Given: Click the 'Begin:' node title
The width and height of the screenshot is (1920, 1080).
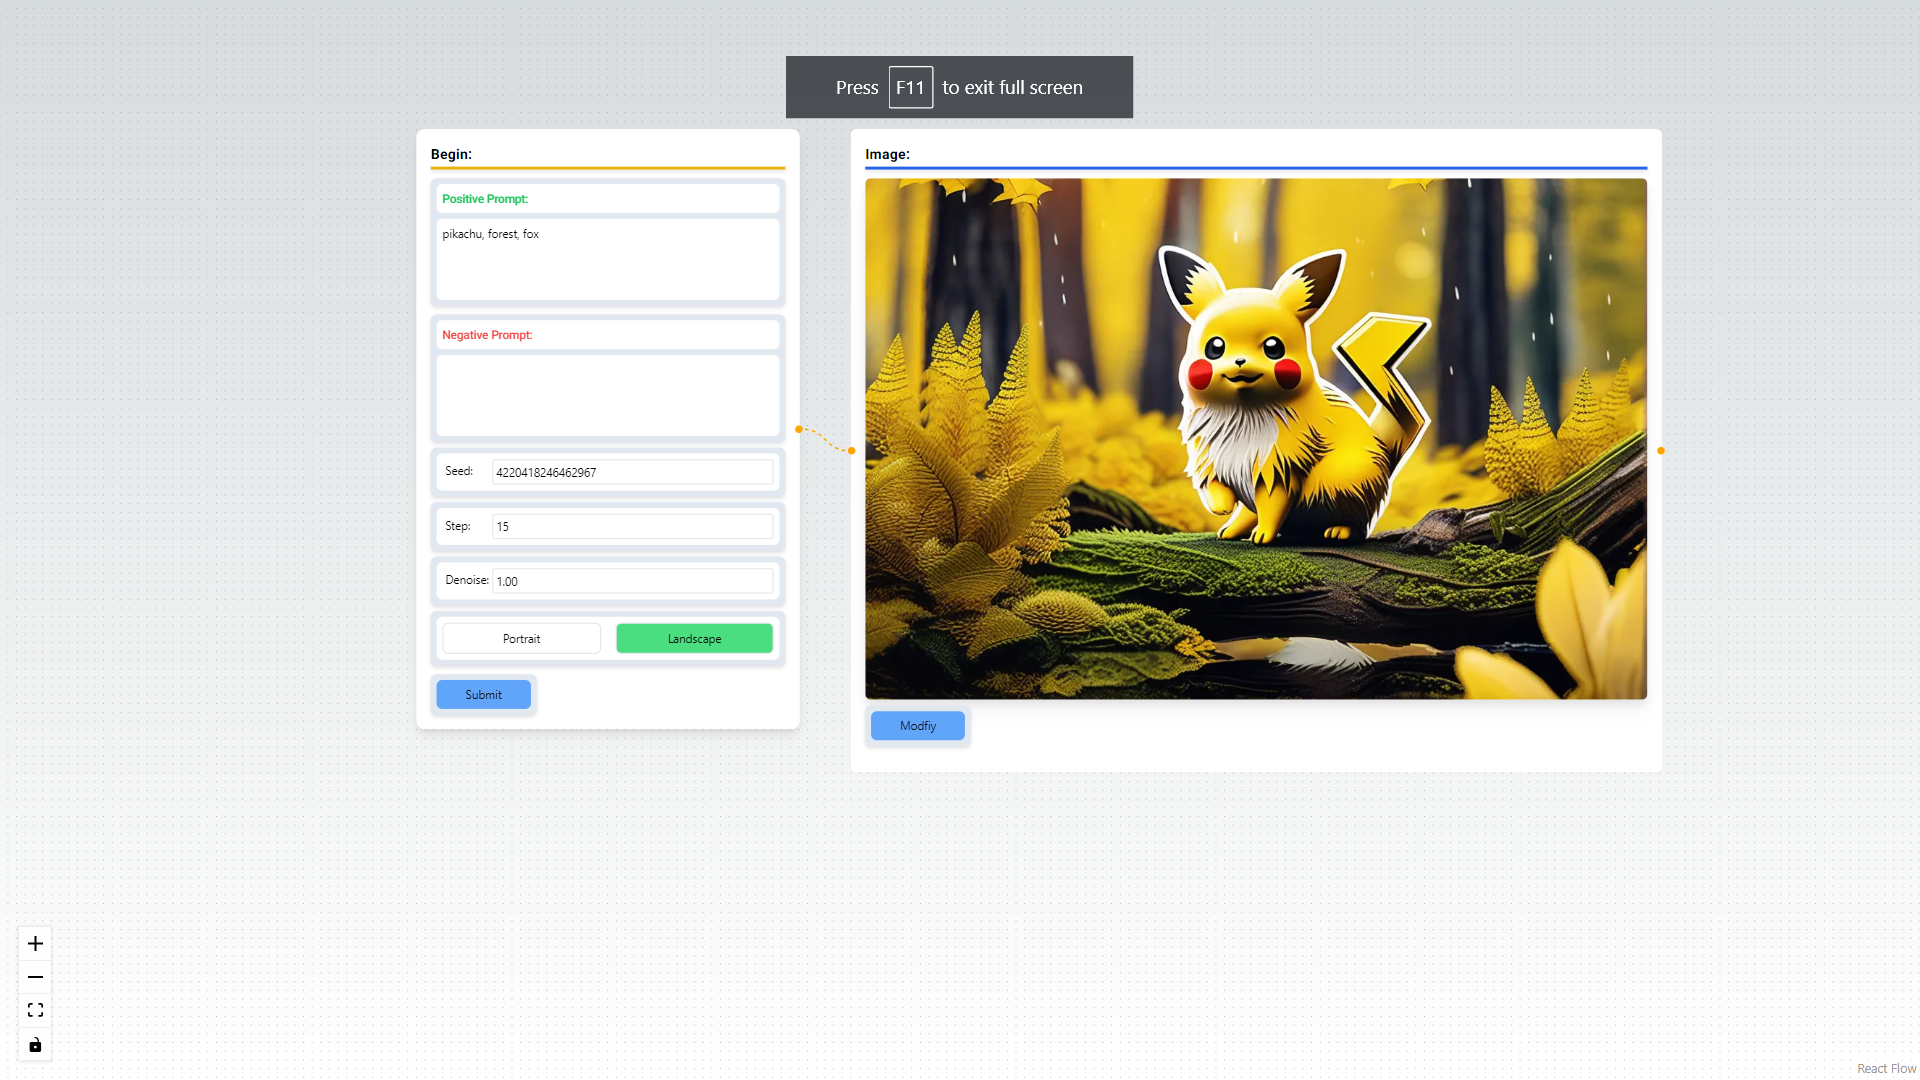Looking at the screenshot, I should point(451,154).
